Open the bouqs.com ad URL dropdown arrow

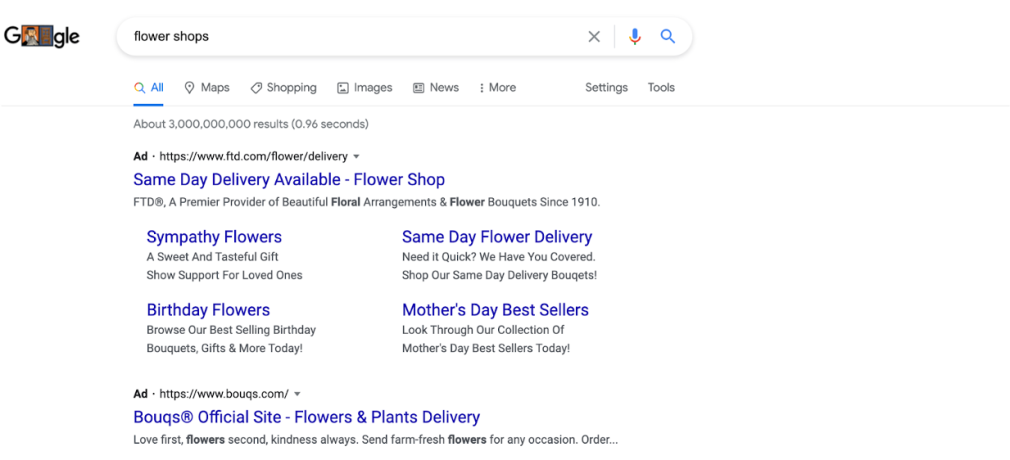(298, 394)
